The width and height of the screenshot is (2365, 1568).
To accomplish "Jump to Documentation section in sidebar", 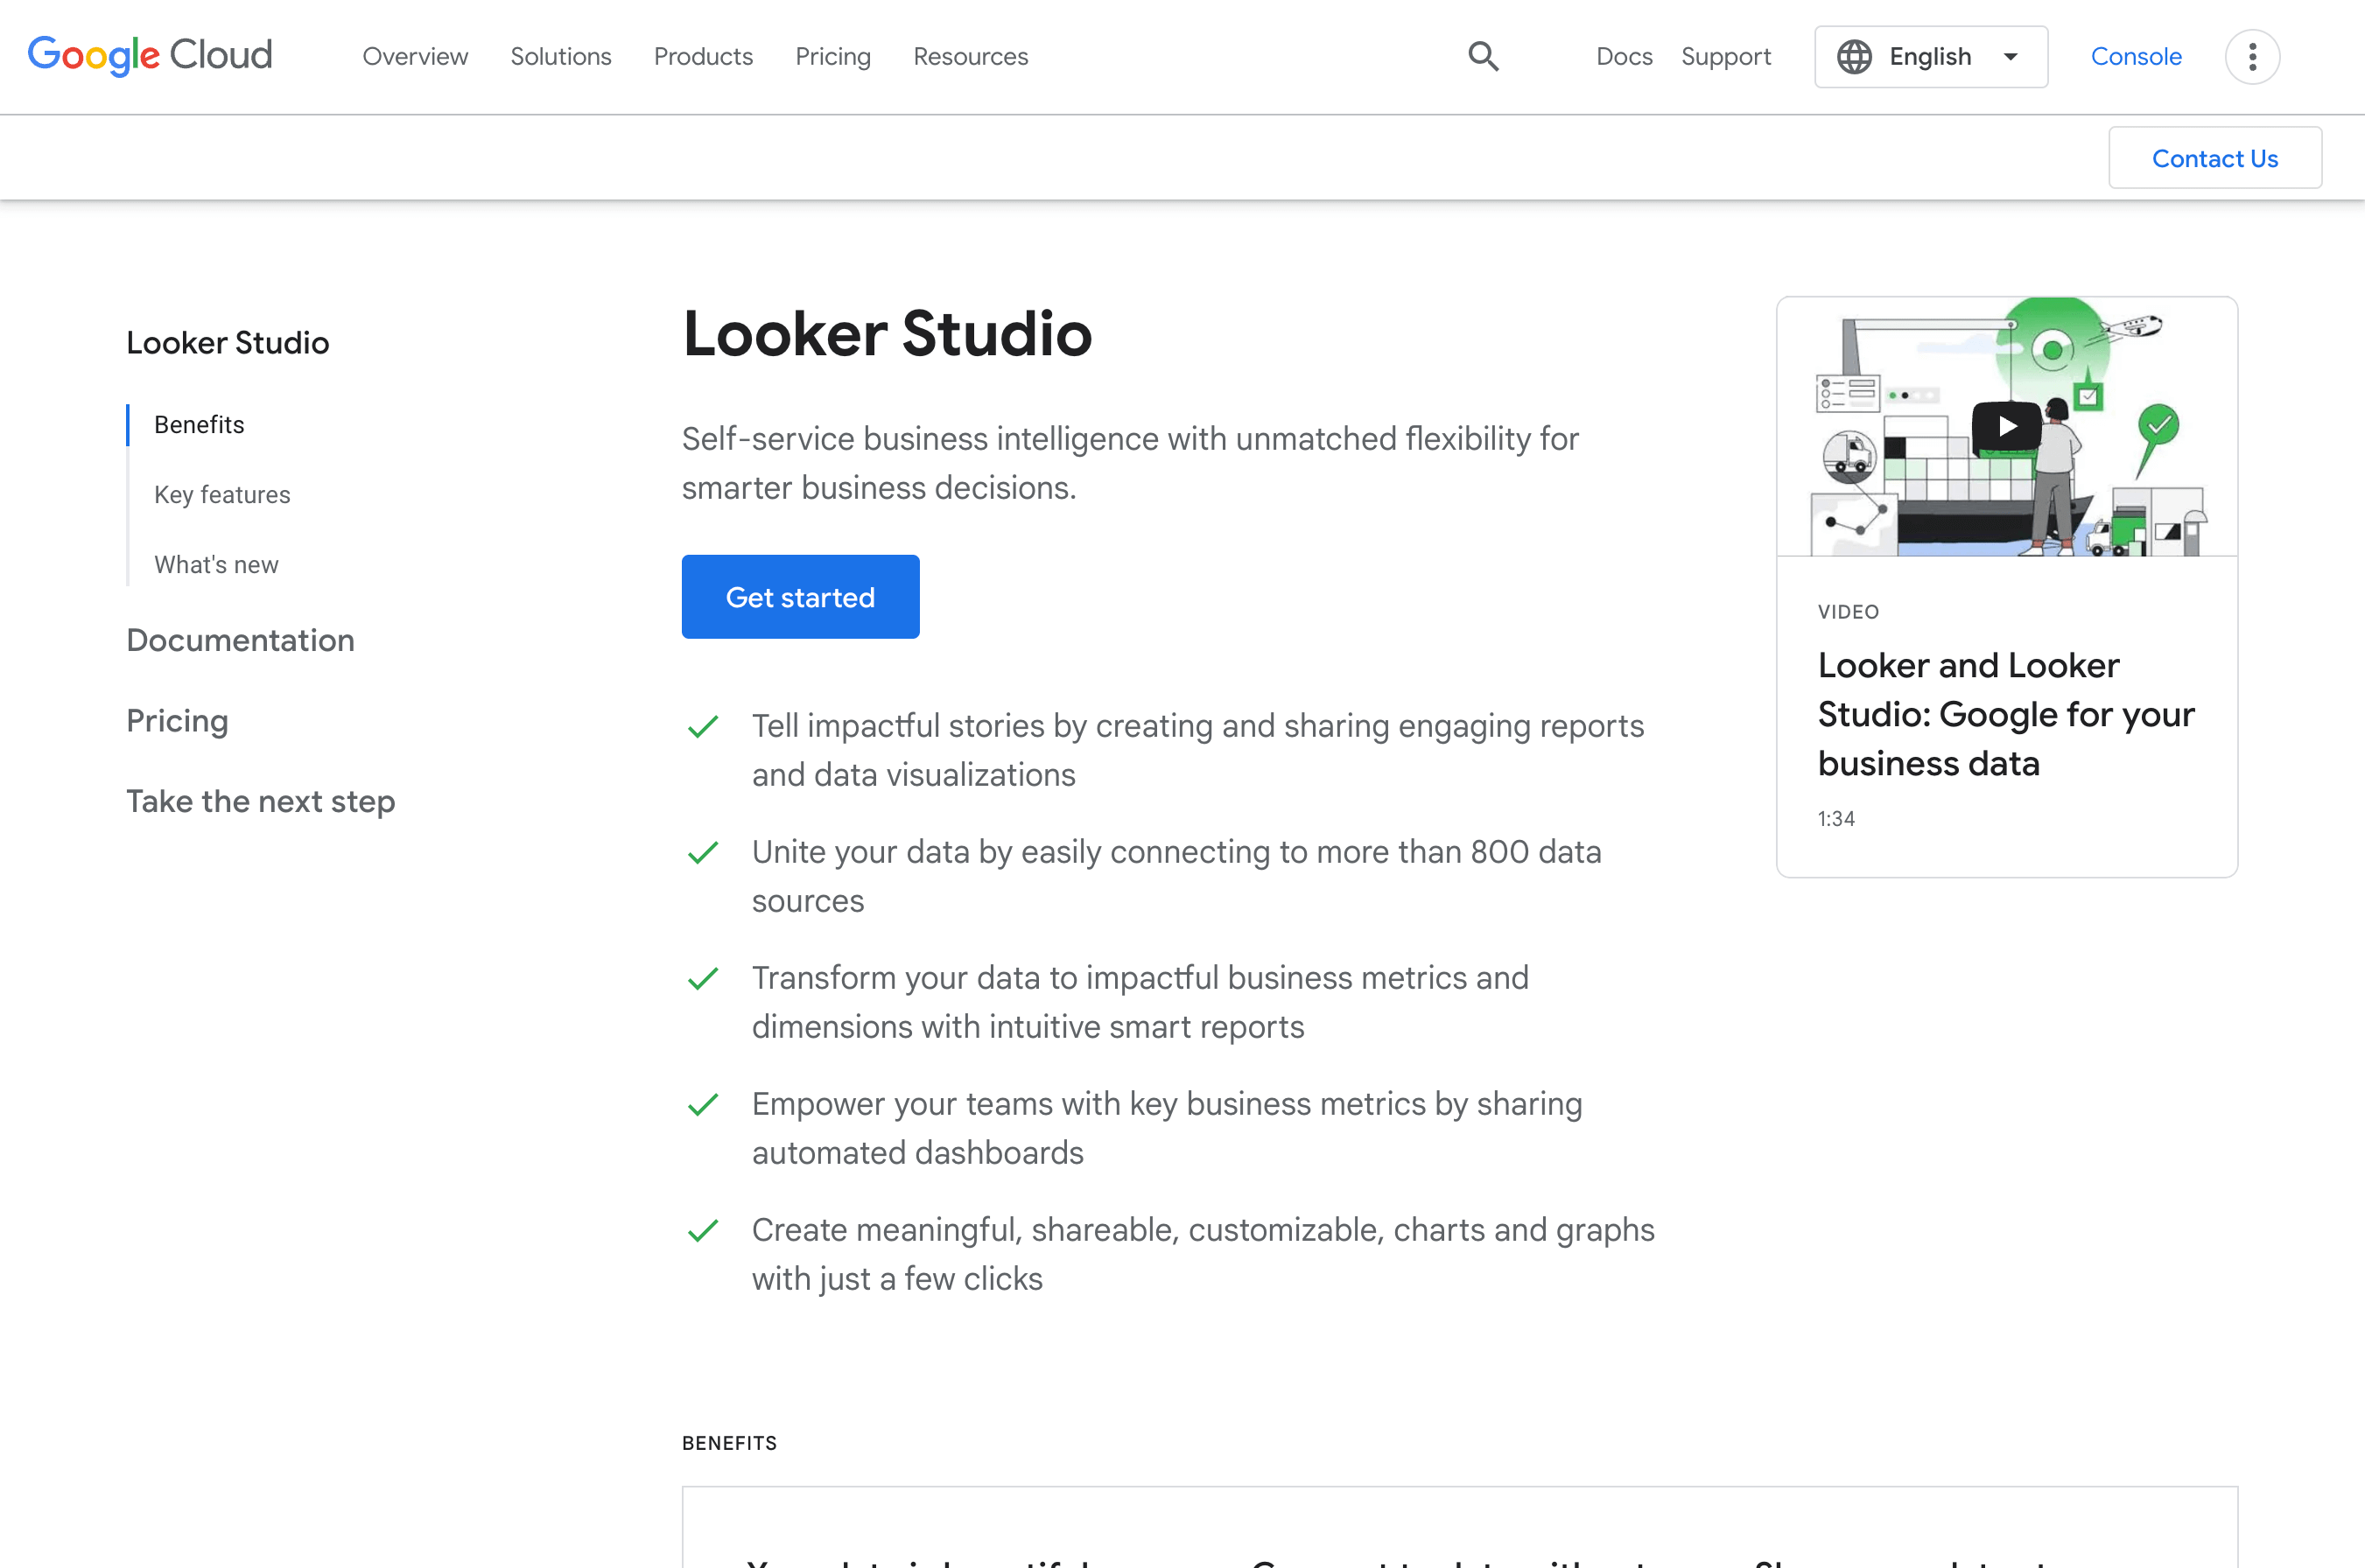I will pyautogui.click(x=240, y=640).
